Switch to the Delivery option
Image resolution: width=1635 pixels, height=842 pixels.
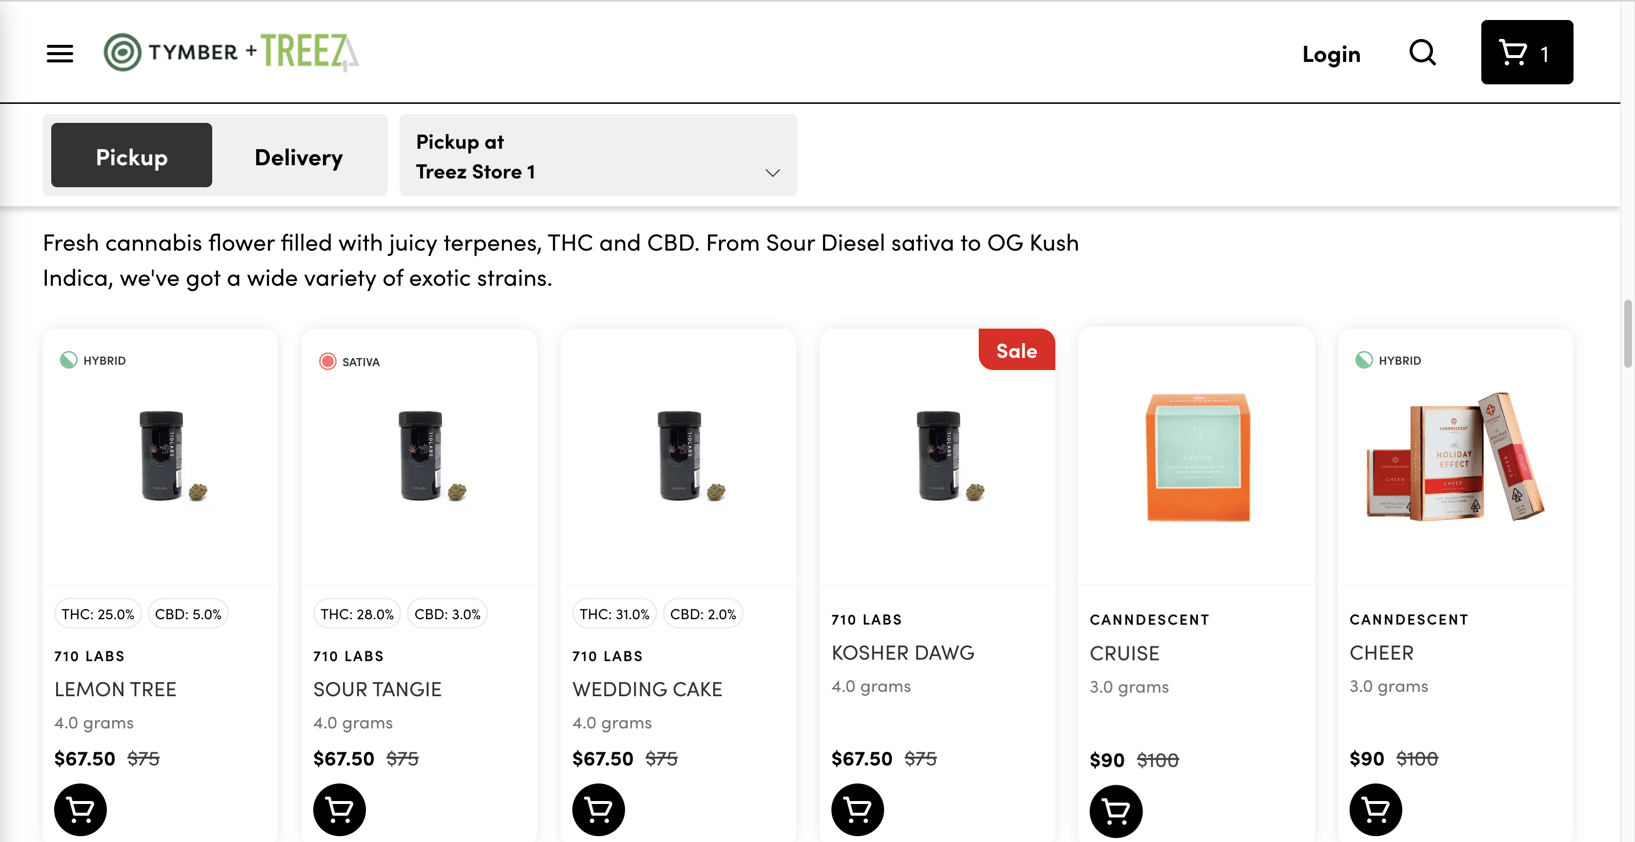point(298,155)
